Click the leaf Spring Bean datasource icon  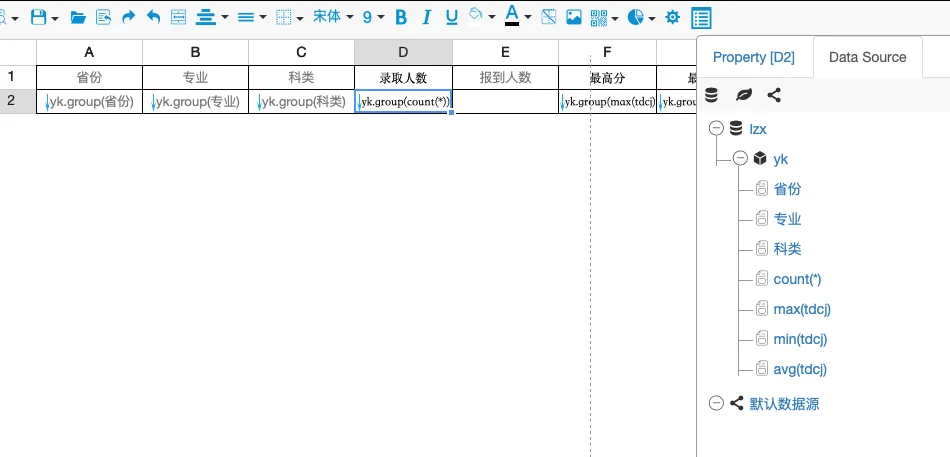click(743, 95)
